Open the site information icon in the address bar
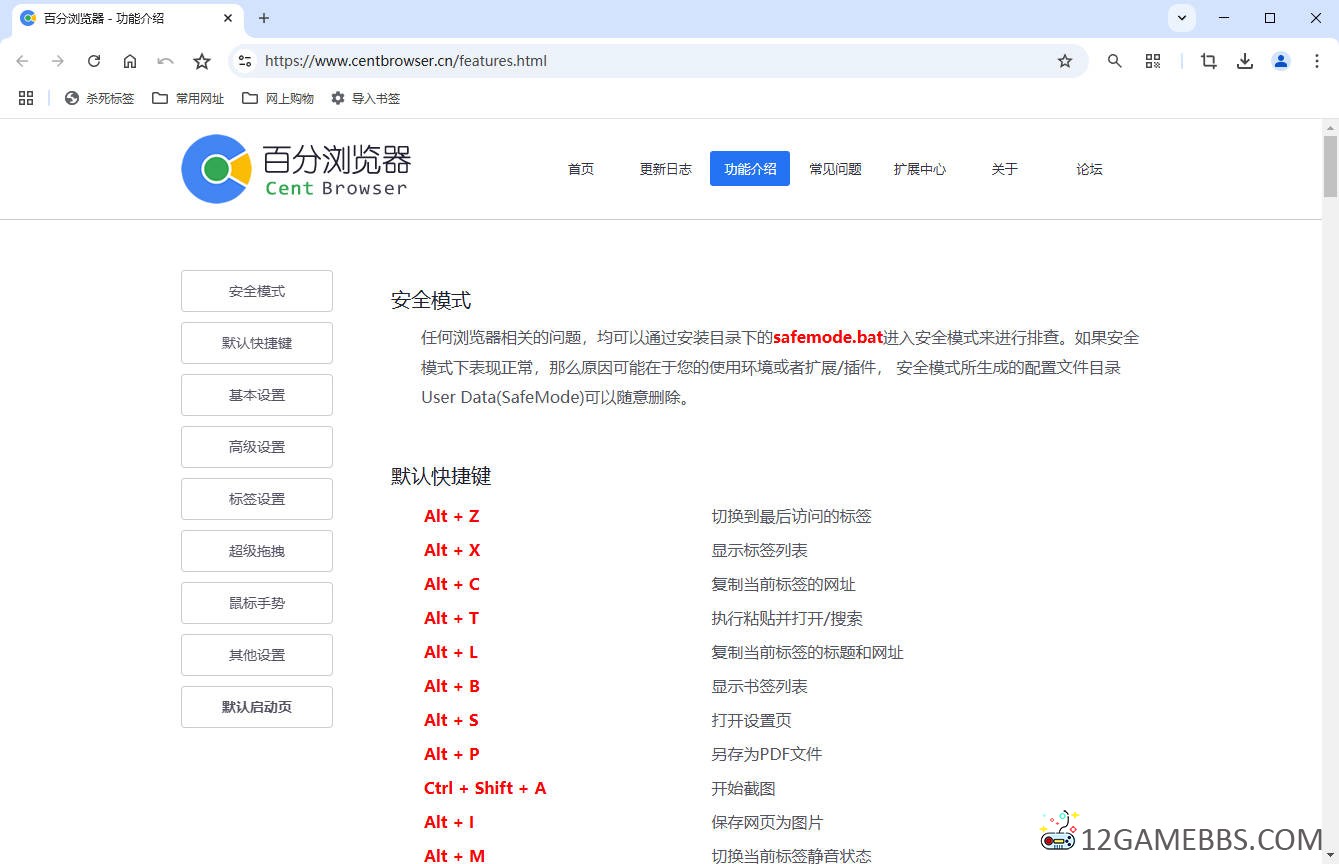 coord(245,61)
